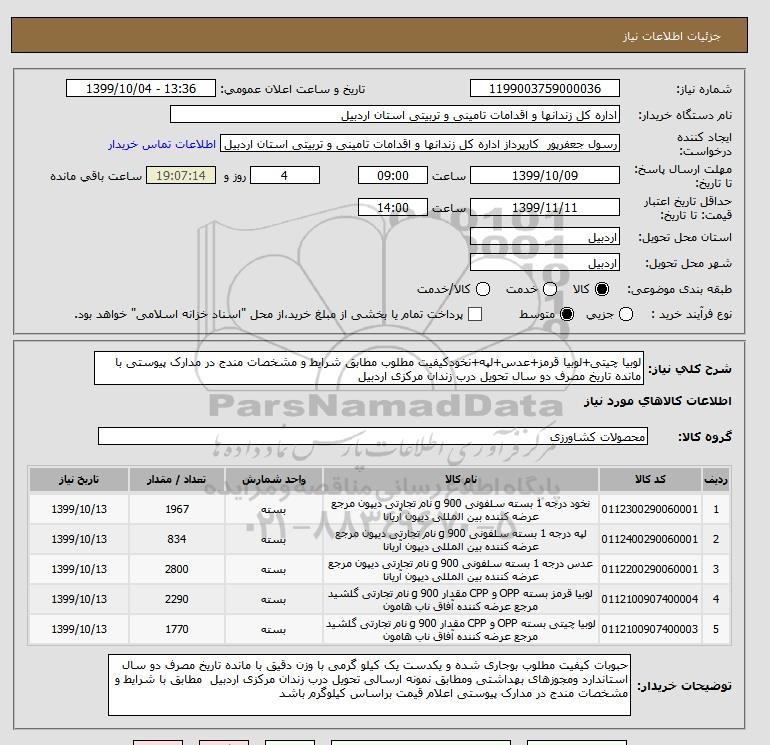
Task: Click quantity value 1967
Action: pos(177,509)
